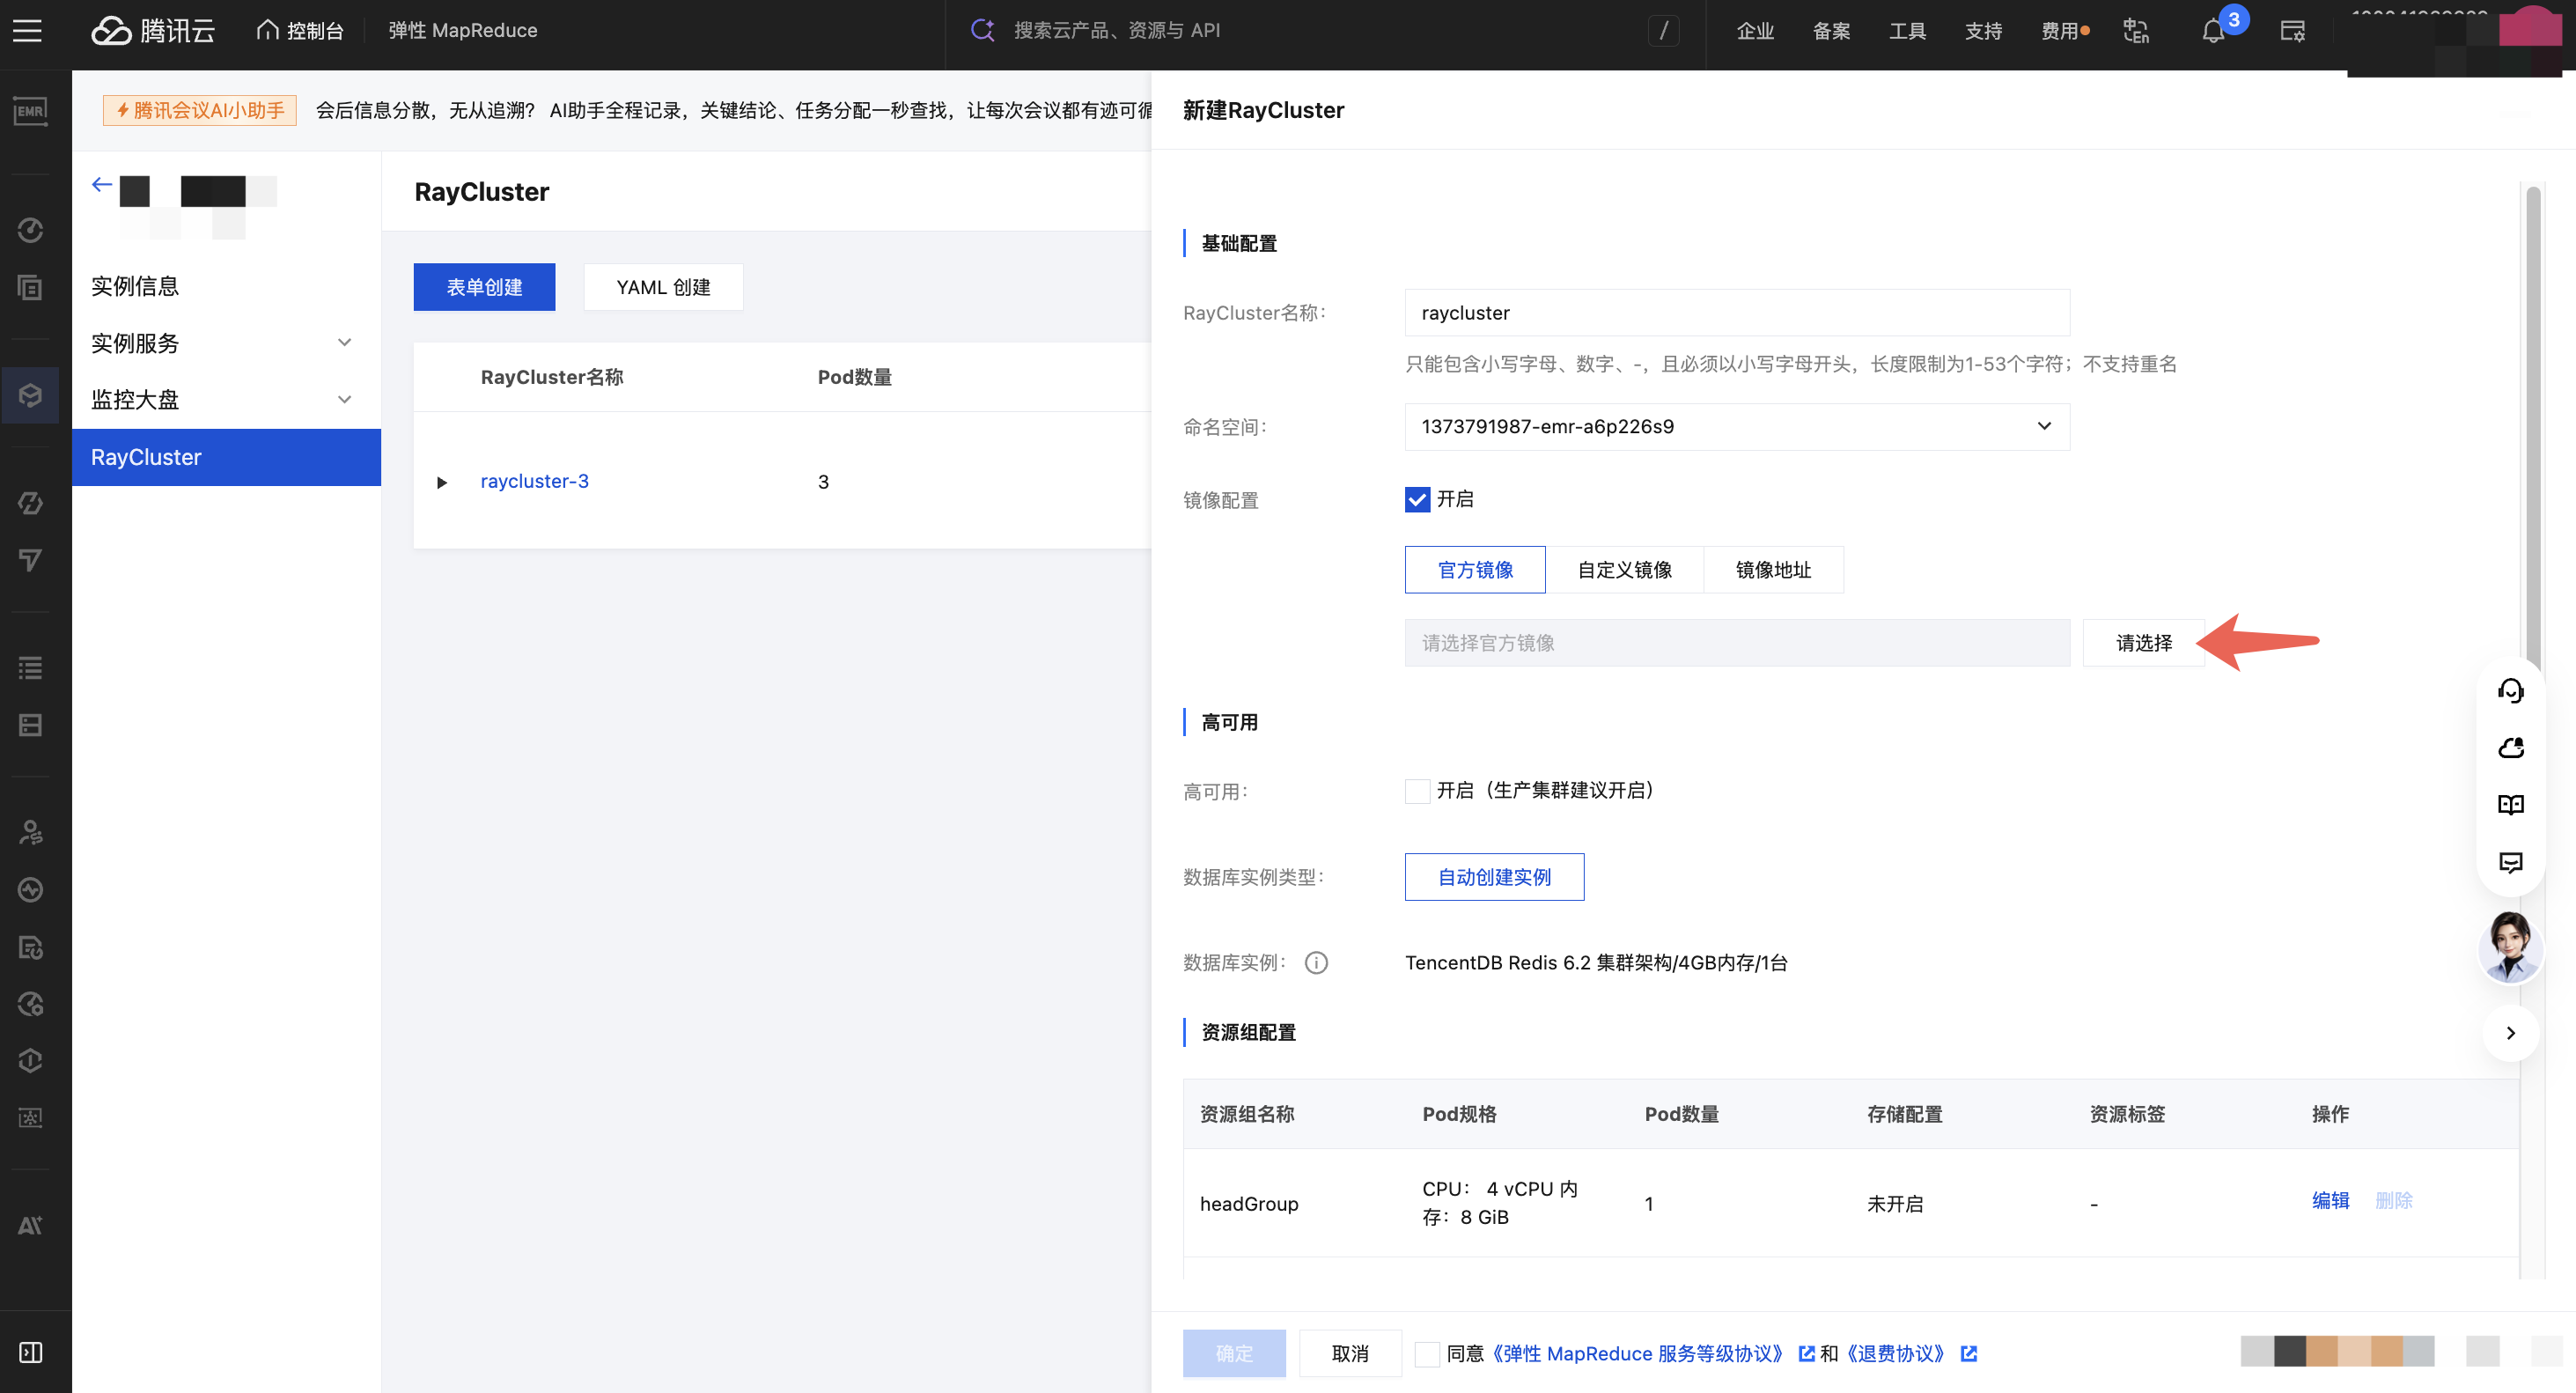
Task: Select the 自定义镜像 tab
Action: click(x=1624, y=570)
